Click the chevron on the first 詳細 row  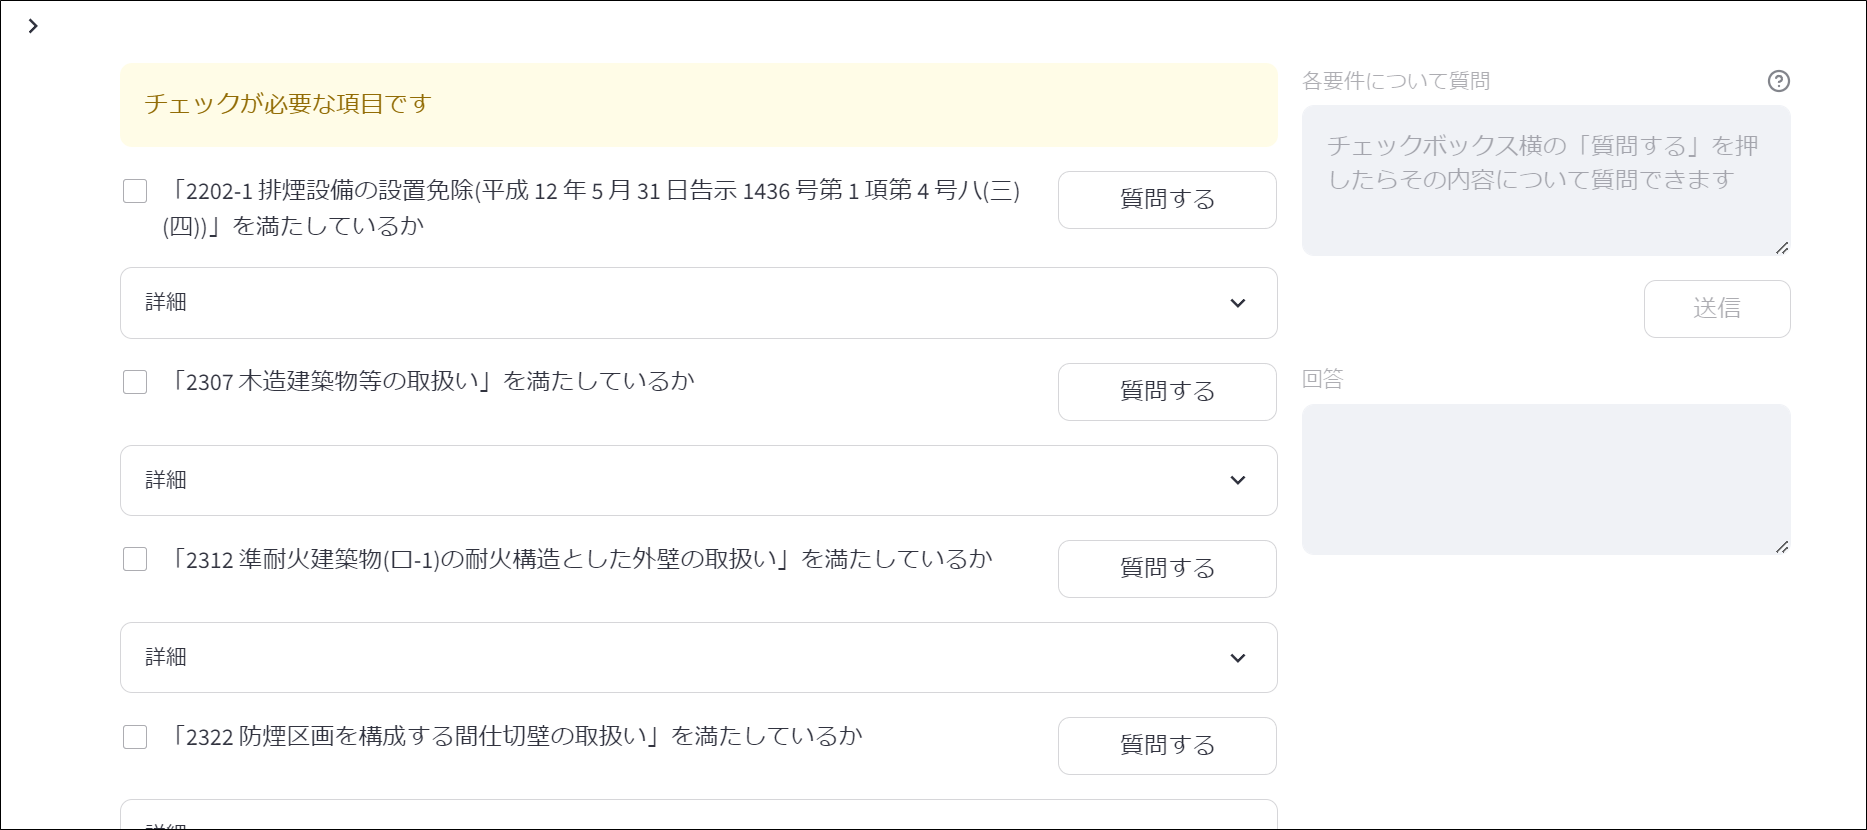1239,303
